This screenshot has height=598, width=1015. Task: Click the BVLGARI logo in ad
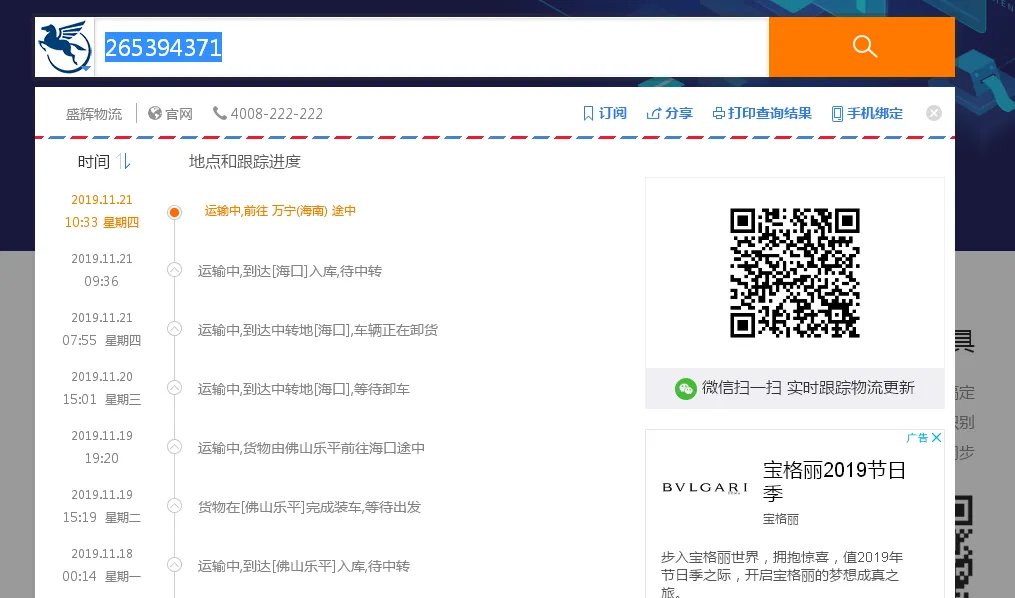[x=705, y=487]
